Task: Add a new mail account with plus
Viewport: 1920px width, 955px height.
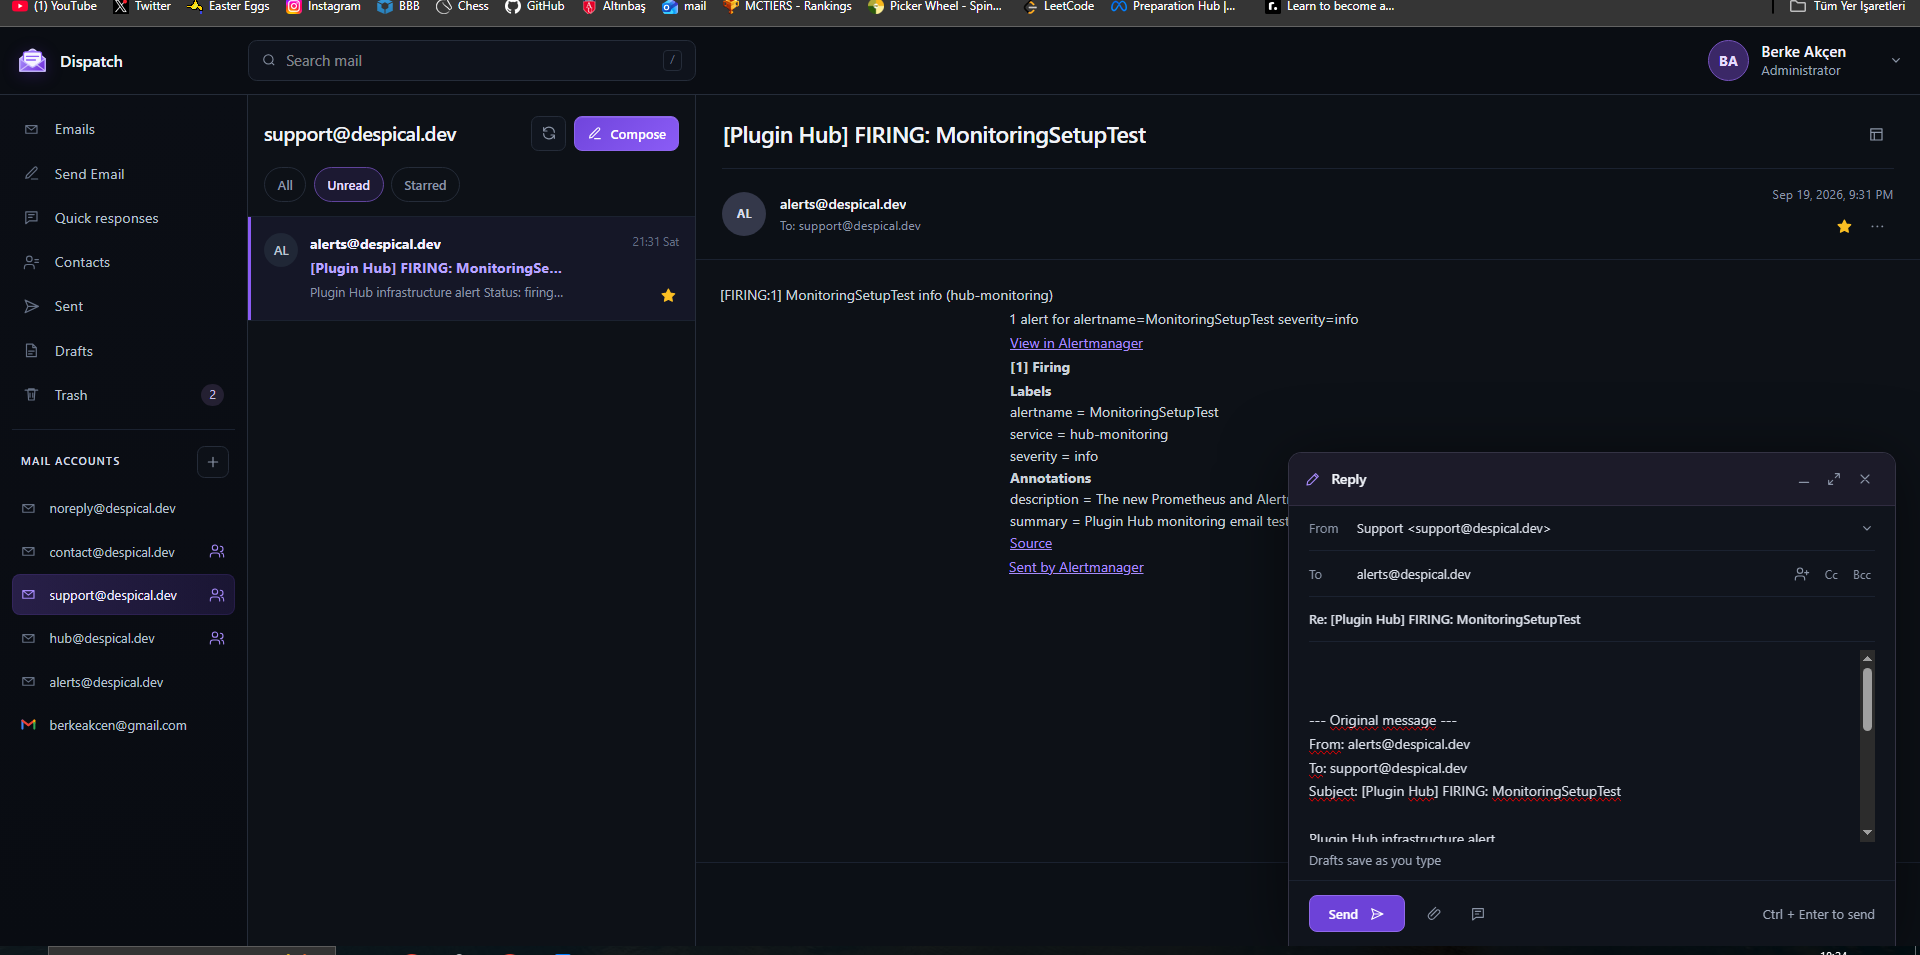Action: (x=212, y=462)
